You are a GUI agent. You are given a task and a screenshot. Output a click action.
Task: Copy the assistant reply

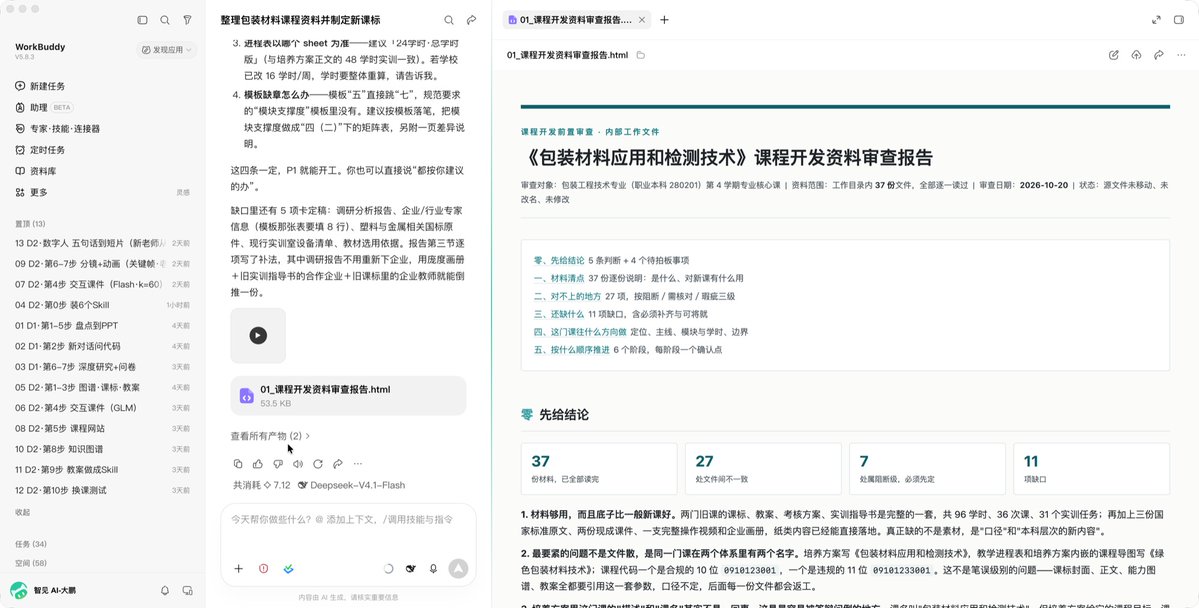pyautogui.click(x=238, y=463)
